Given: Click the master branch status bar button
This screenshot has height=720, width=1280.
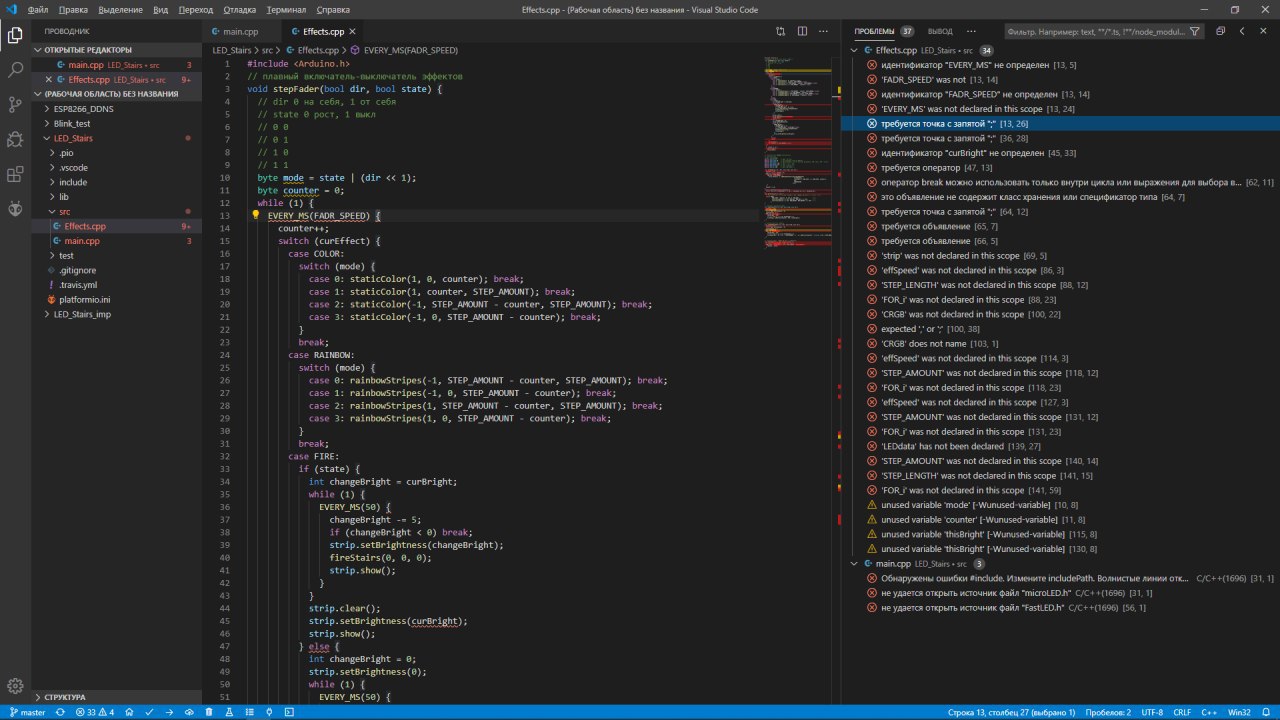Looking at the screenshot, I should click(x=27, y=712).
